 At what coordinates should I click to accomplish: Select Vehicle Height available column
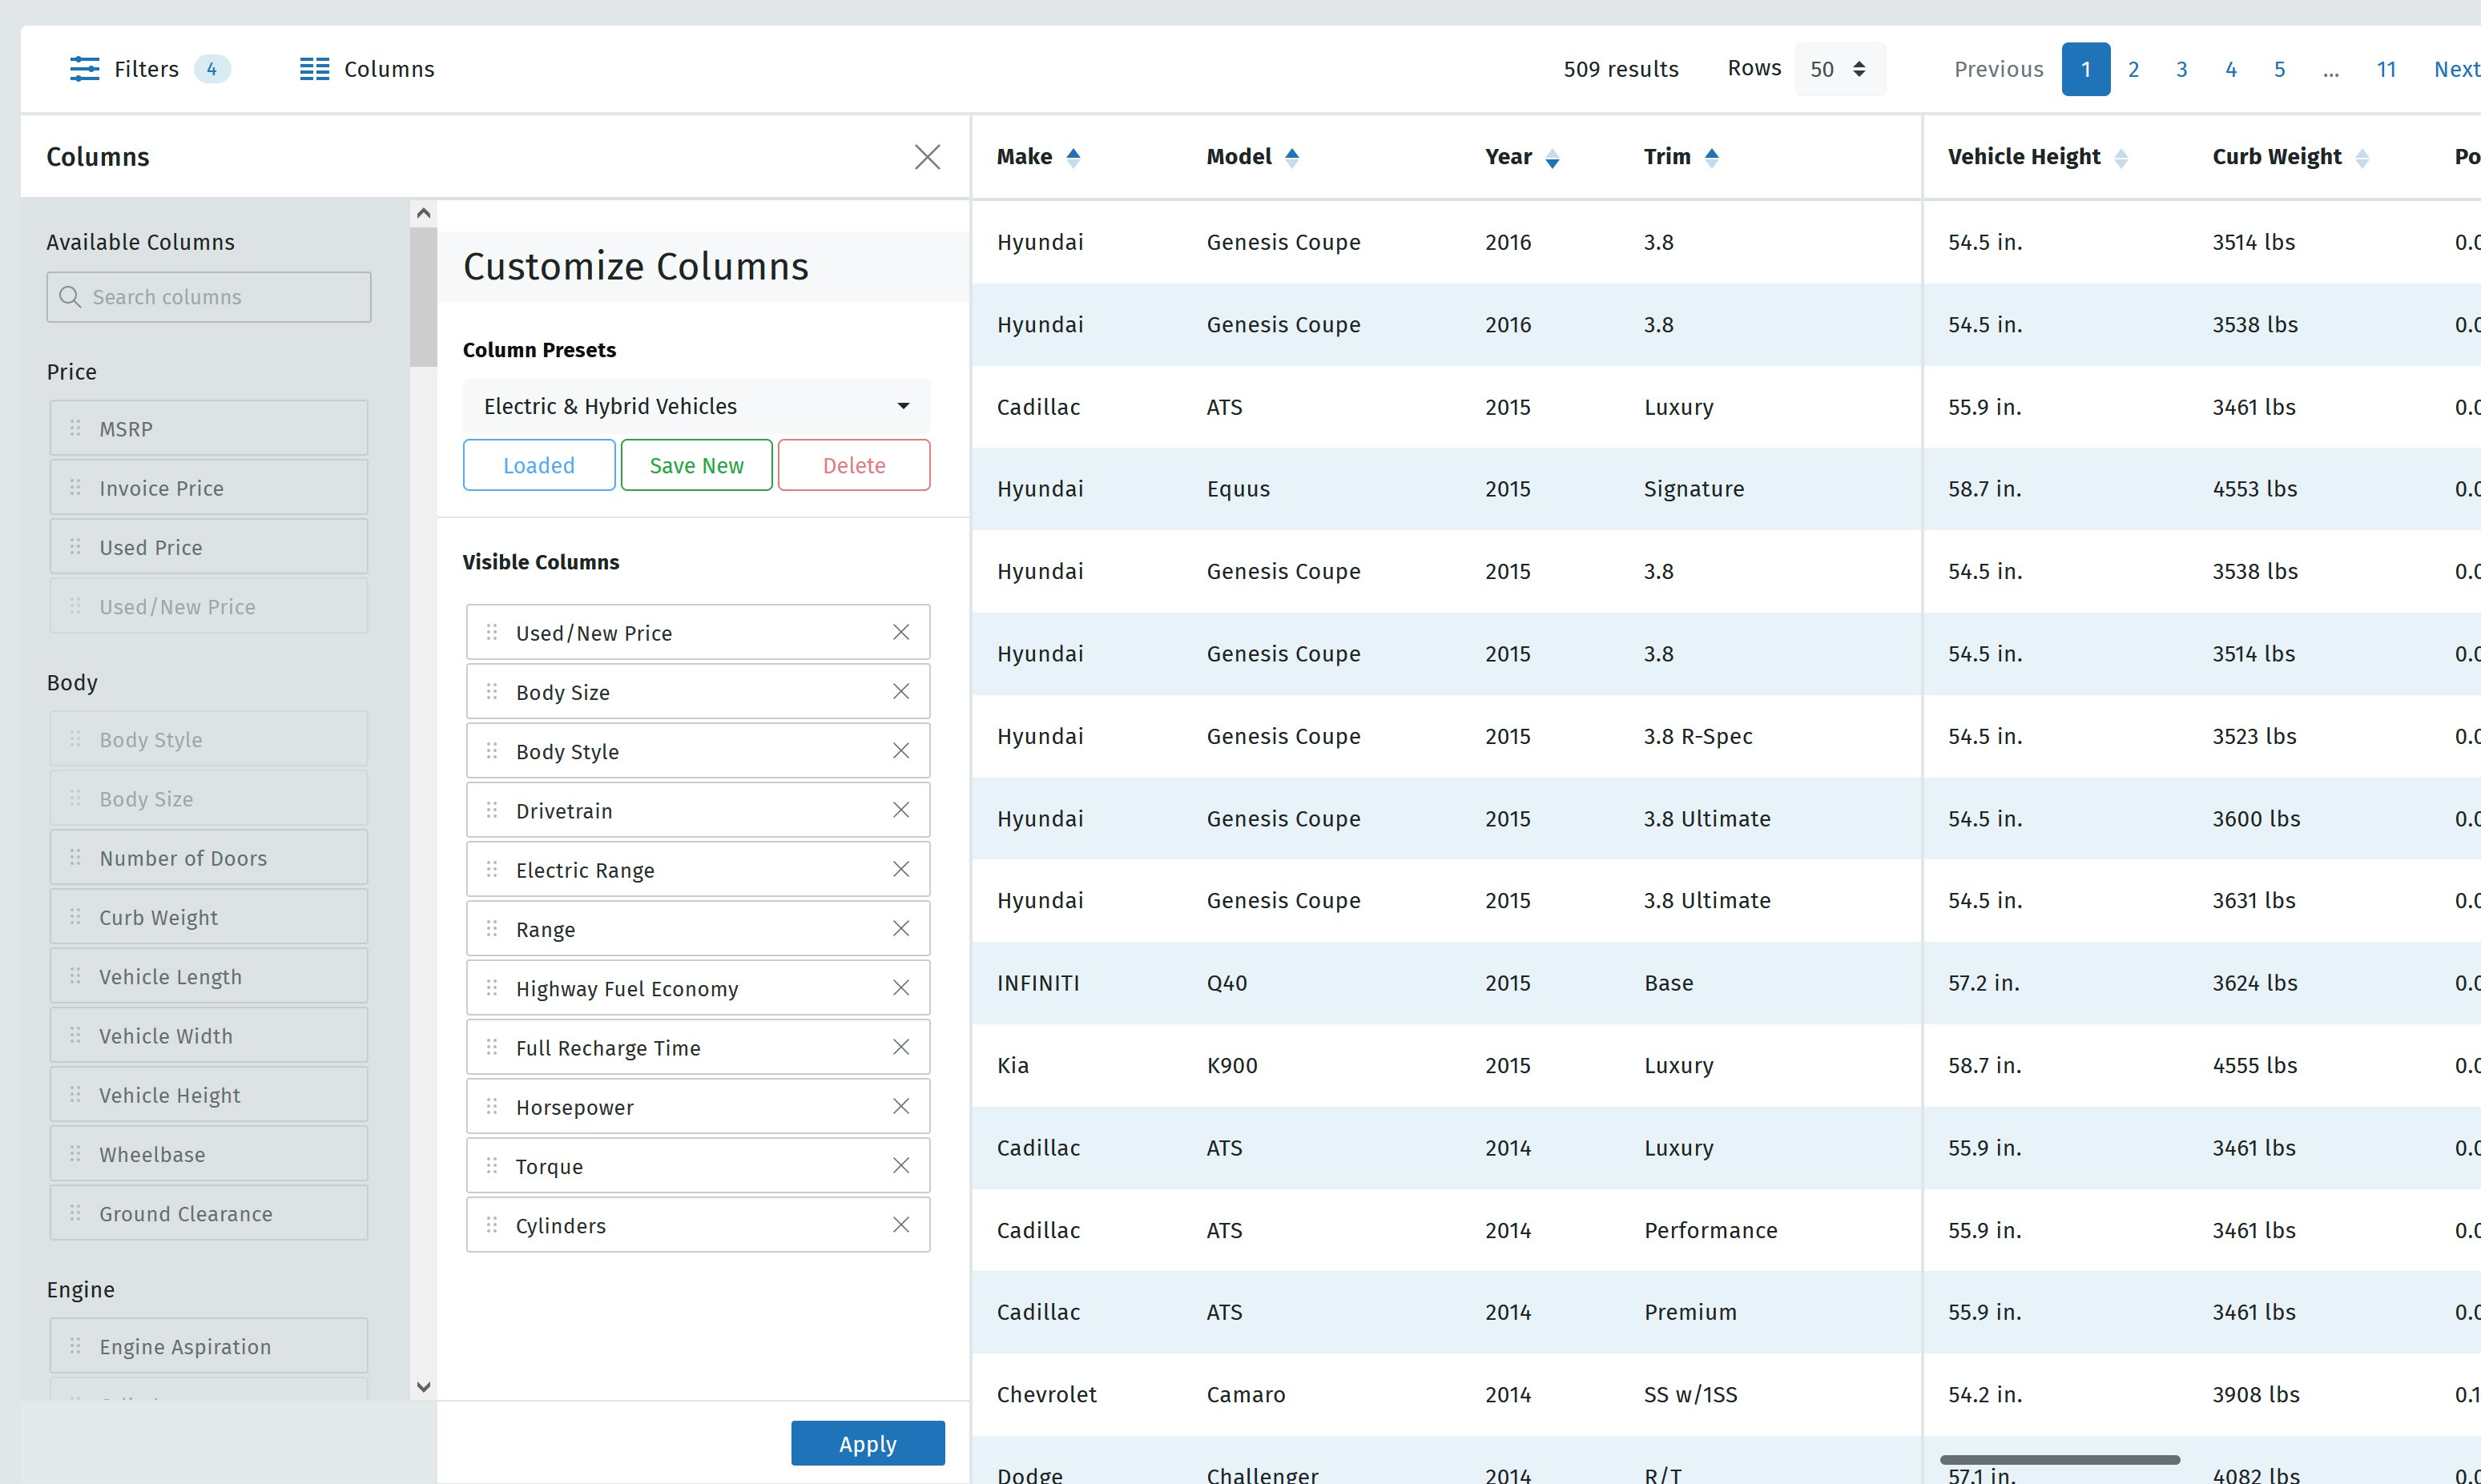(209, 1095)
